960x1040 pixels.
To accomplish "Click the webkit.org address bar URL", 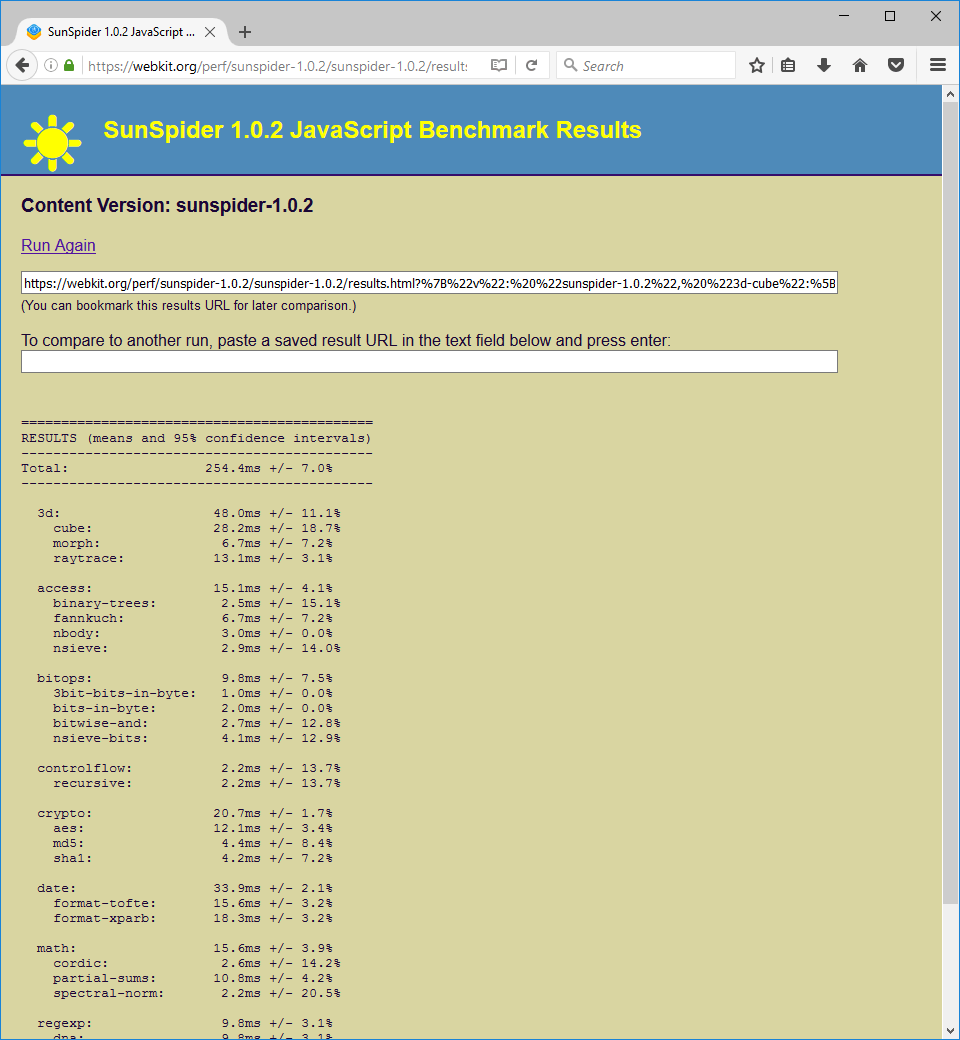I will (x=277, y=66).
